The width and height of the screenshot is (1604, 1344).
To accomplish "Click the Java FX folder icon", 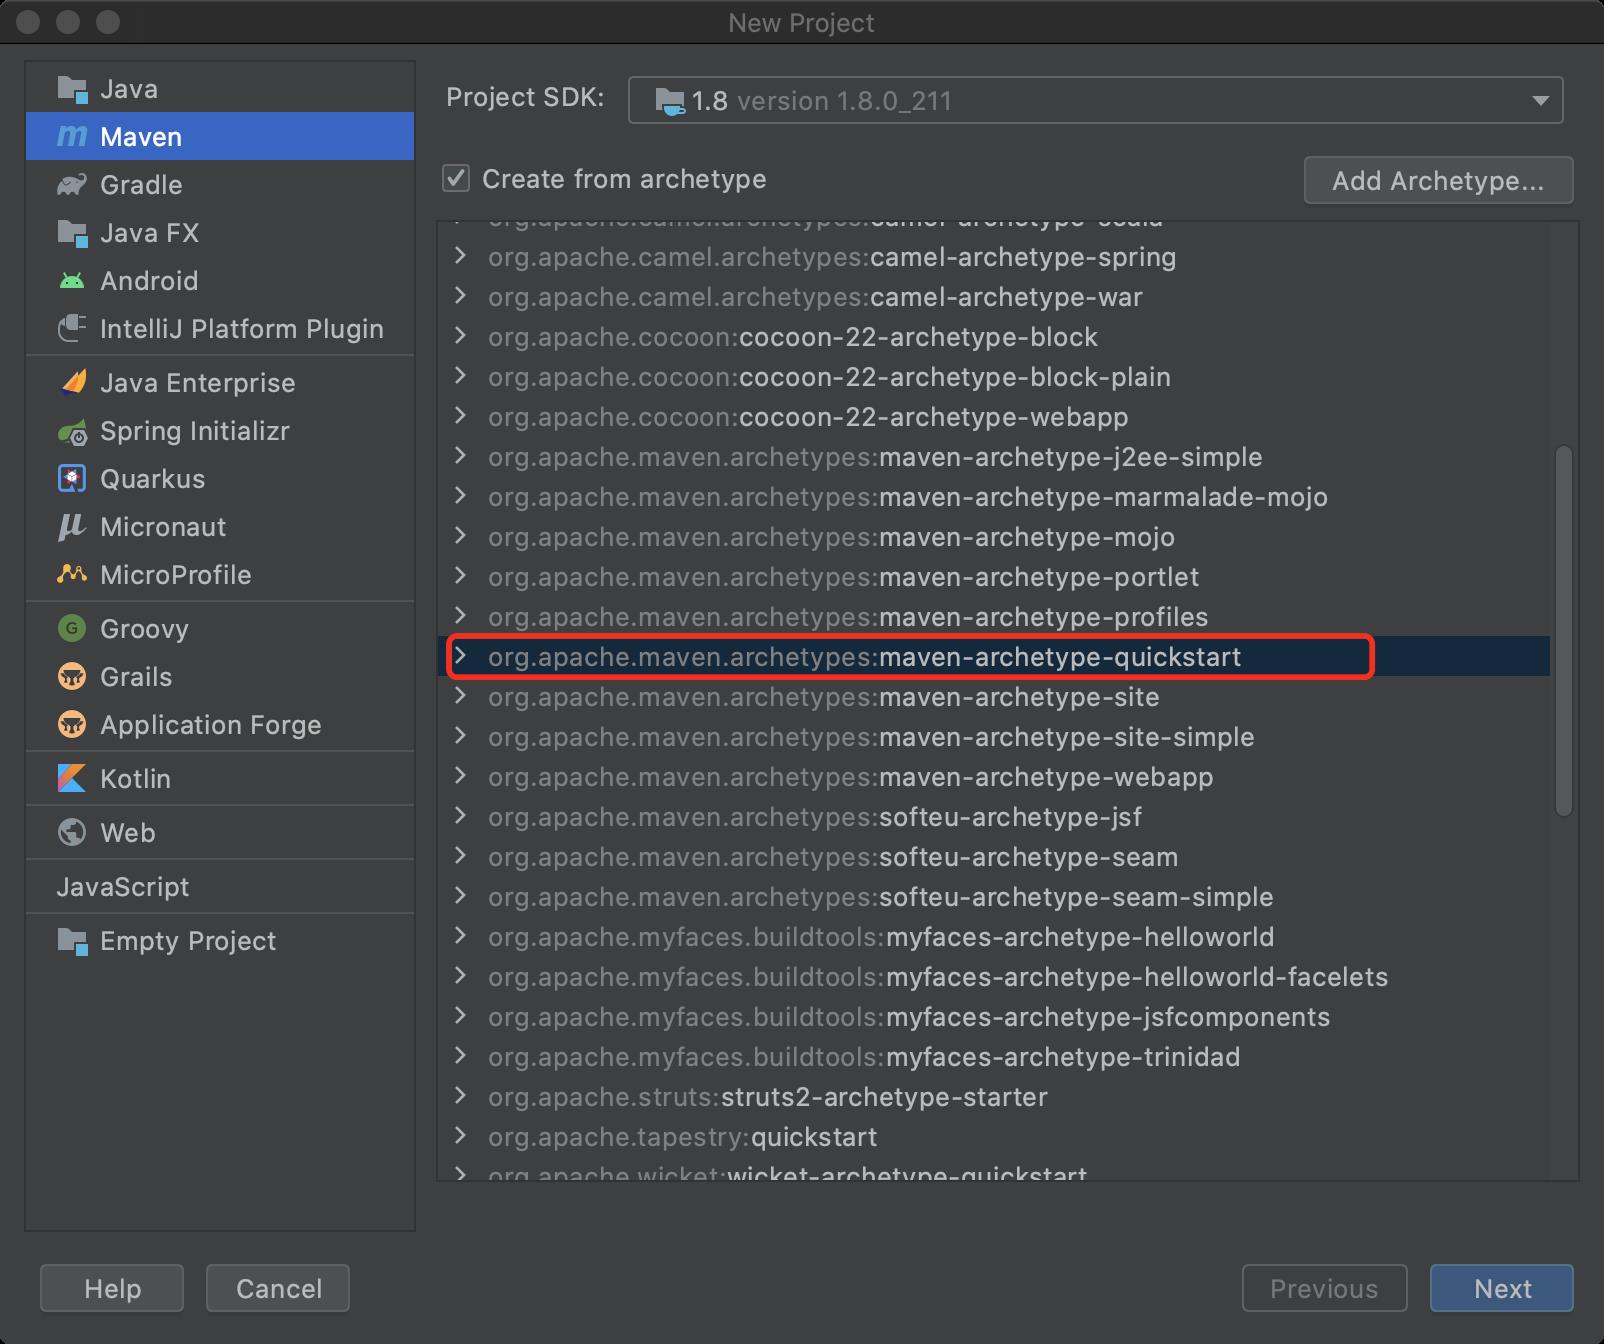I will click(72, 233).
